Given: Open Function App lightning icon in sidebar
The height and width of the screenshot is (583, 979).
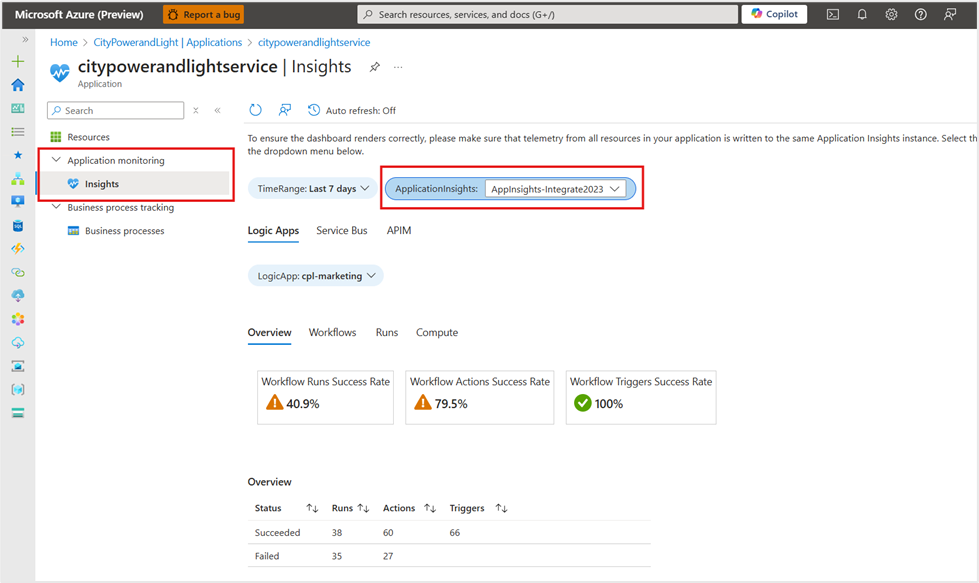Looking at the screenshot, I should pyautogui.click(x=18, y=248).
